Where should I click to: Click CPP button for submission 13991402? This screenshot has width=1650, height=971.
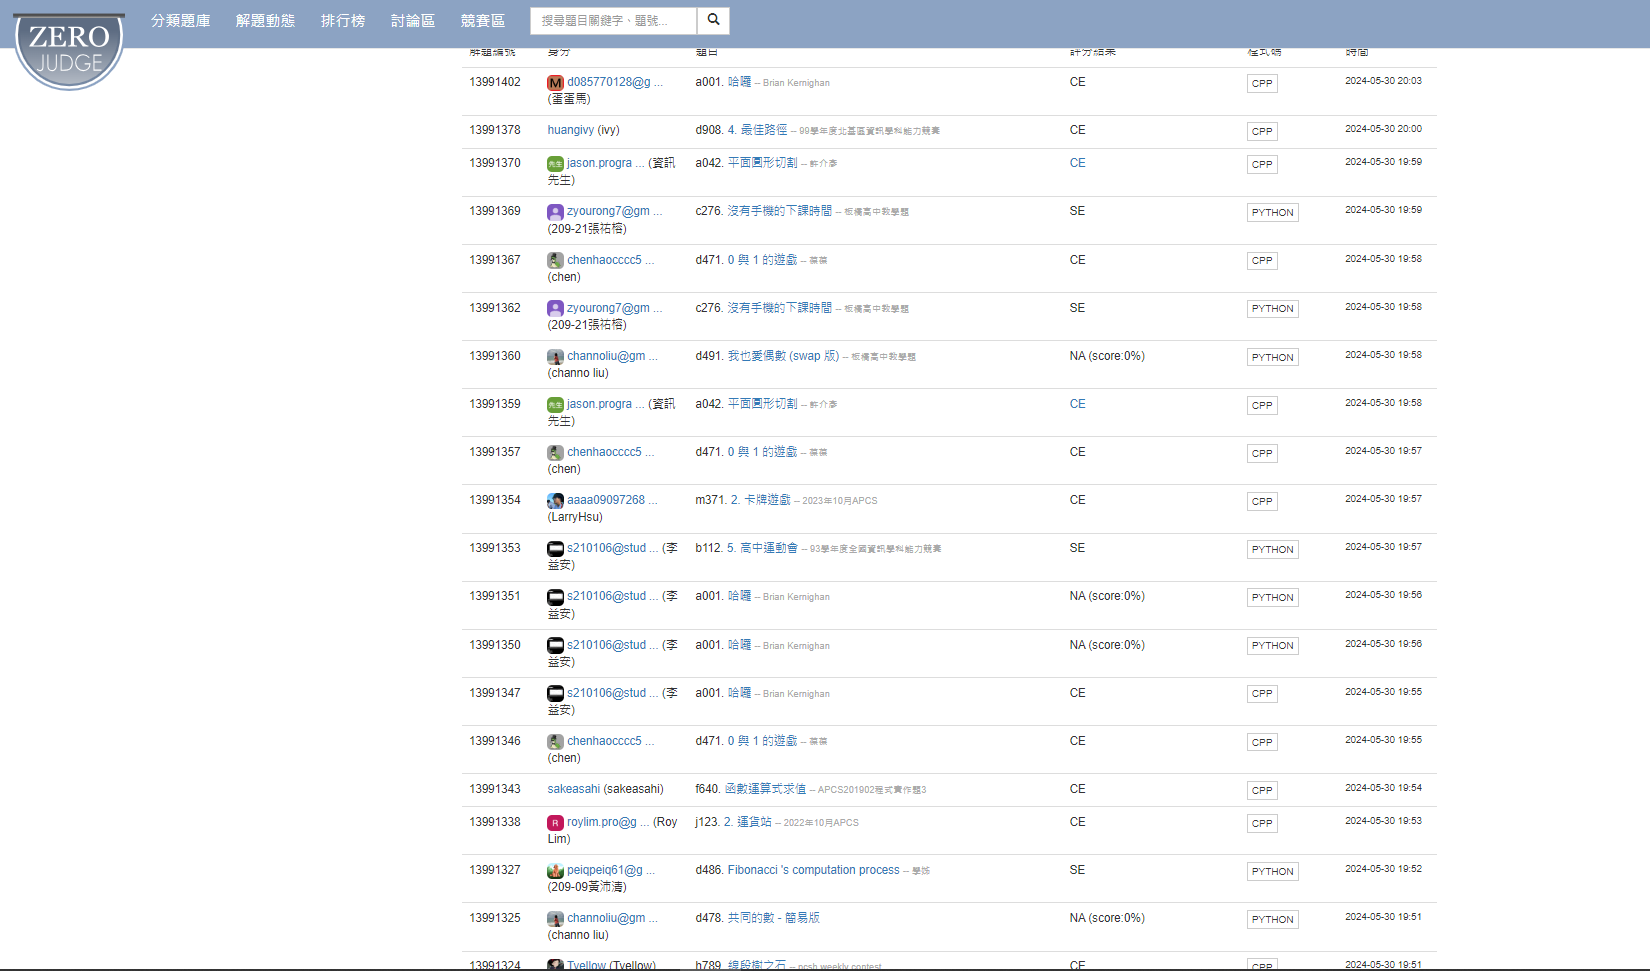[x=1262, y=84]
